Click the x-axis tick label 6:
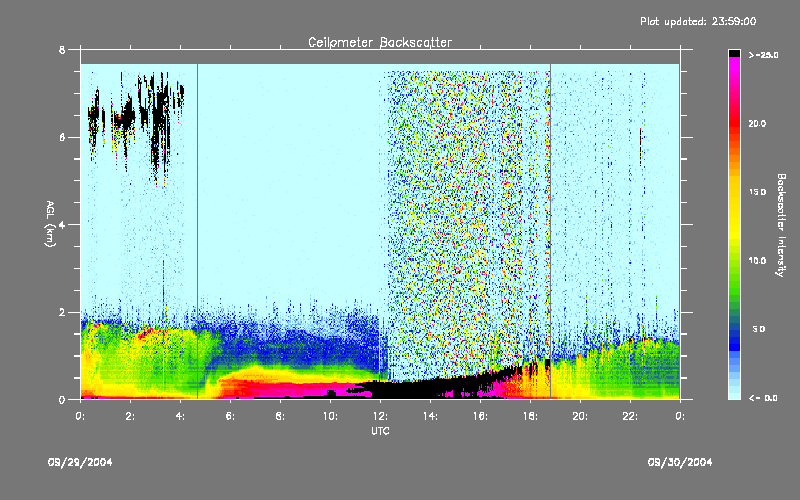 pyautogui.click(x=230, y=416)
